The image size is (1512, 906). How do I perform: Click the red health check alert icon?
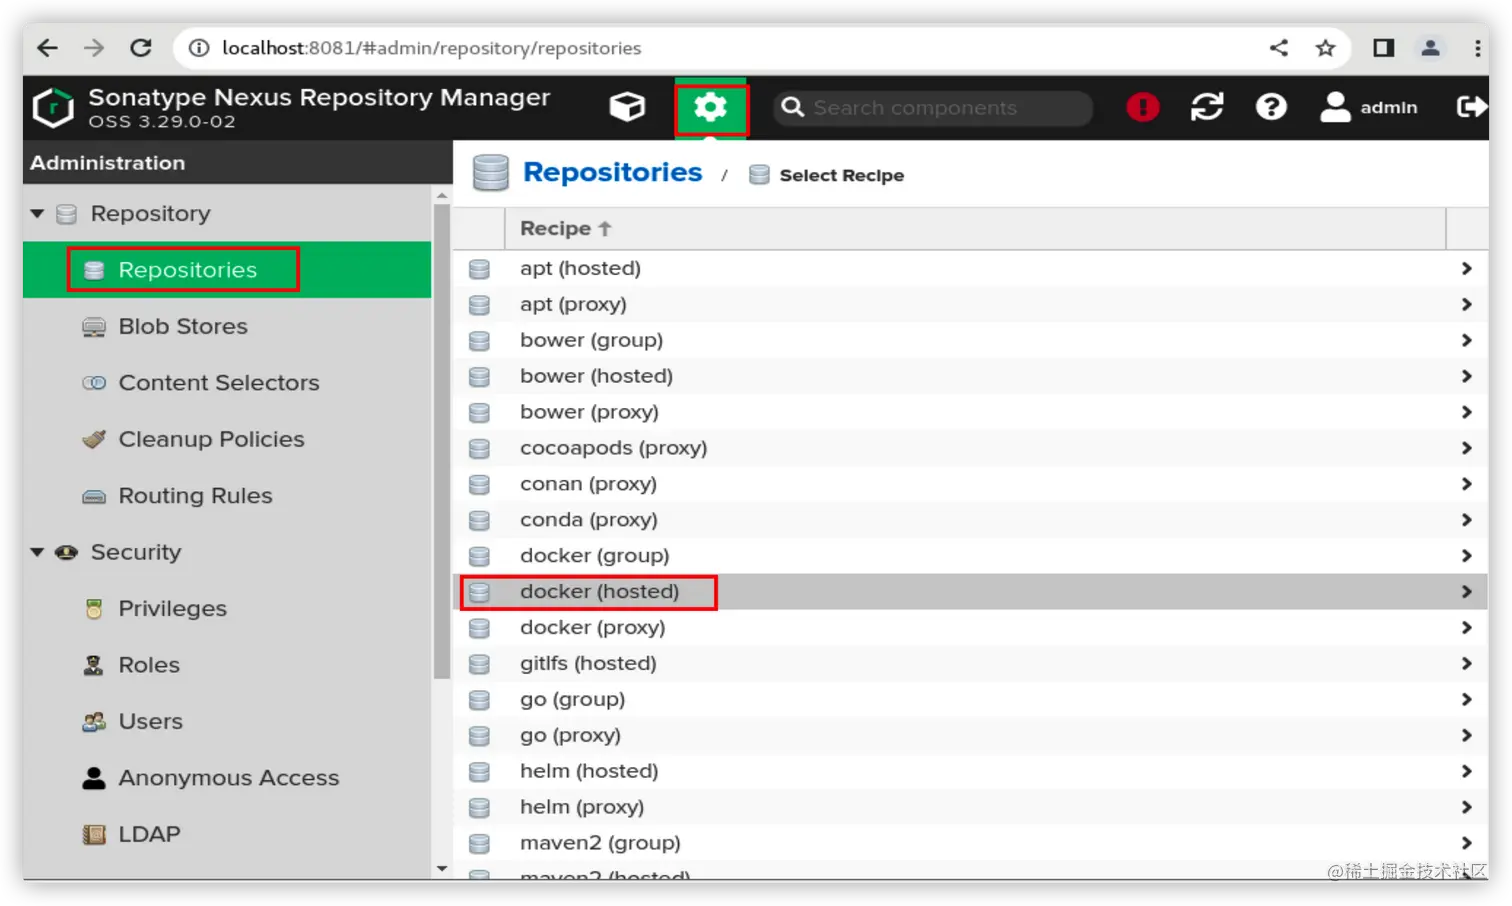tap(1143, 107)
